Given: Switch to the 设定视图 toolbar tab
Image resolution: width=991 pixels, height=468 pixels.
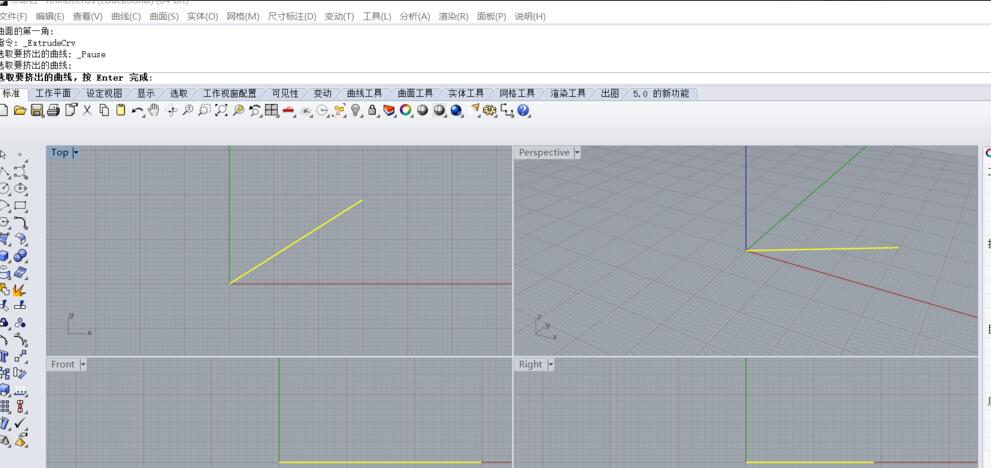Looking at the screenshot, I should [104, 94].
